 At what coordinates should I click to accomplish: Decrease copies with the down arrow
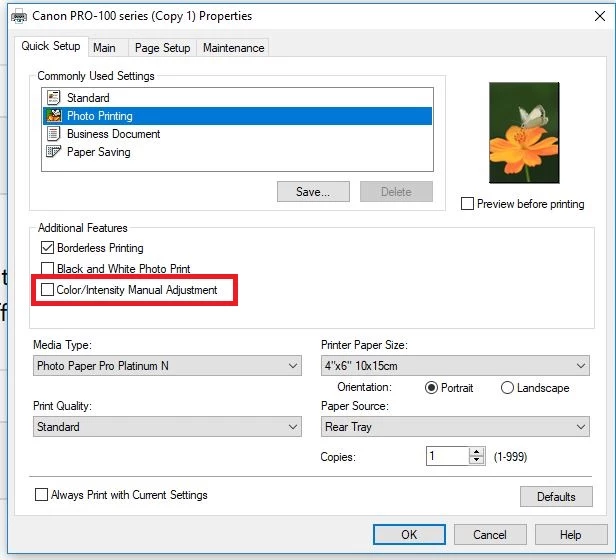(x=477, y=461)
